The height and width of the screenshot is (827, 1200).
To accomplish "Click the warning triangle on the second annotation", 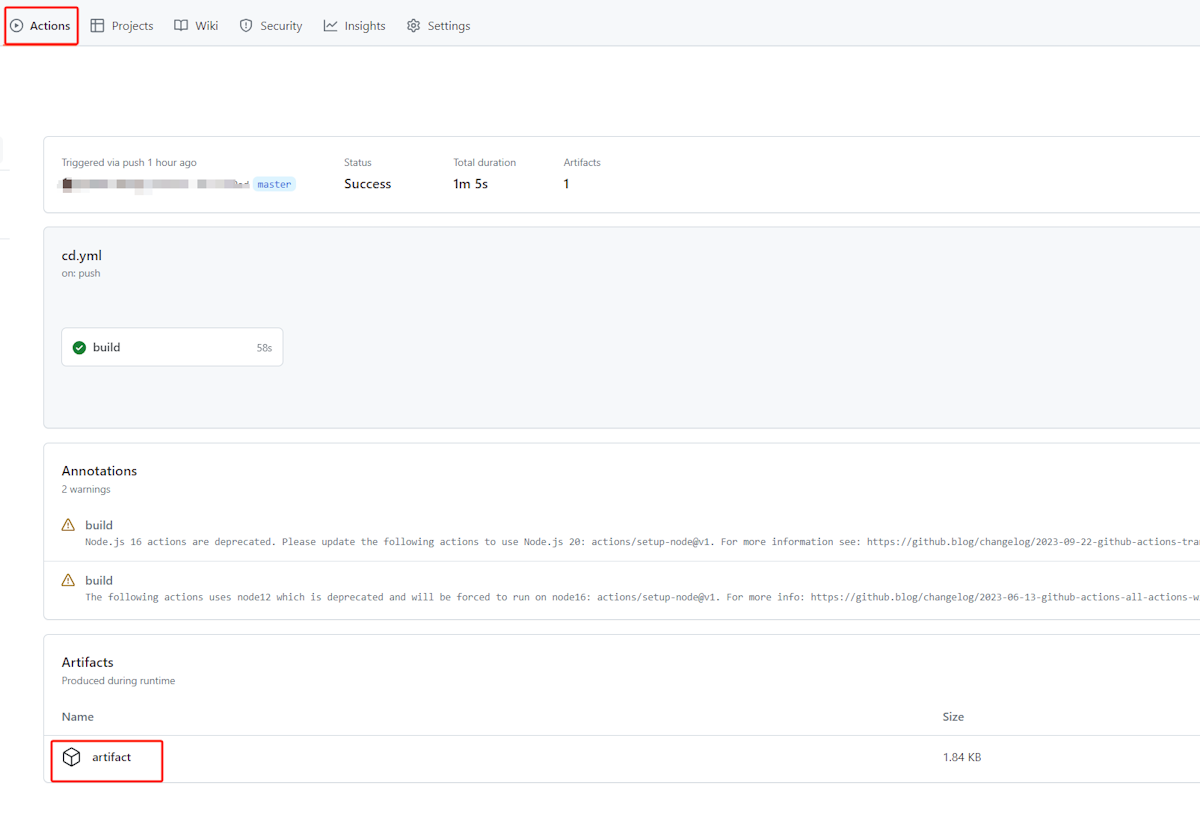I will point(68,579).
